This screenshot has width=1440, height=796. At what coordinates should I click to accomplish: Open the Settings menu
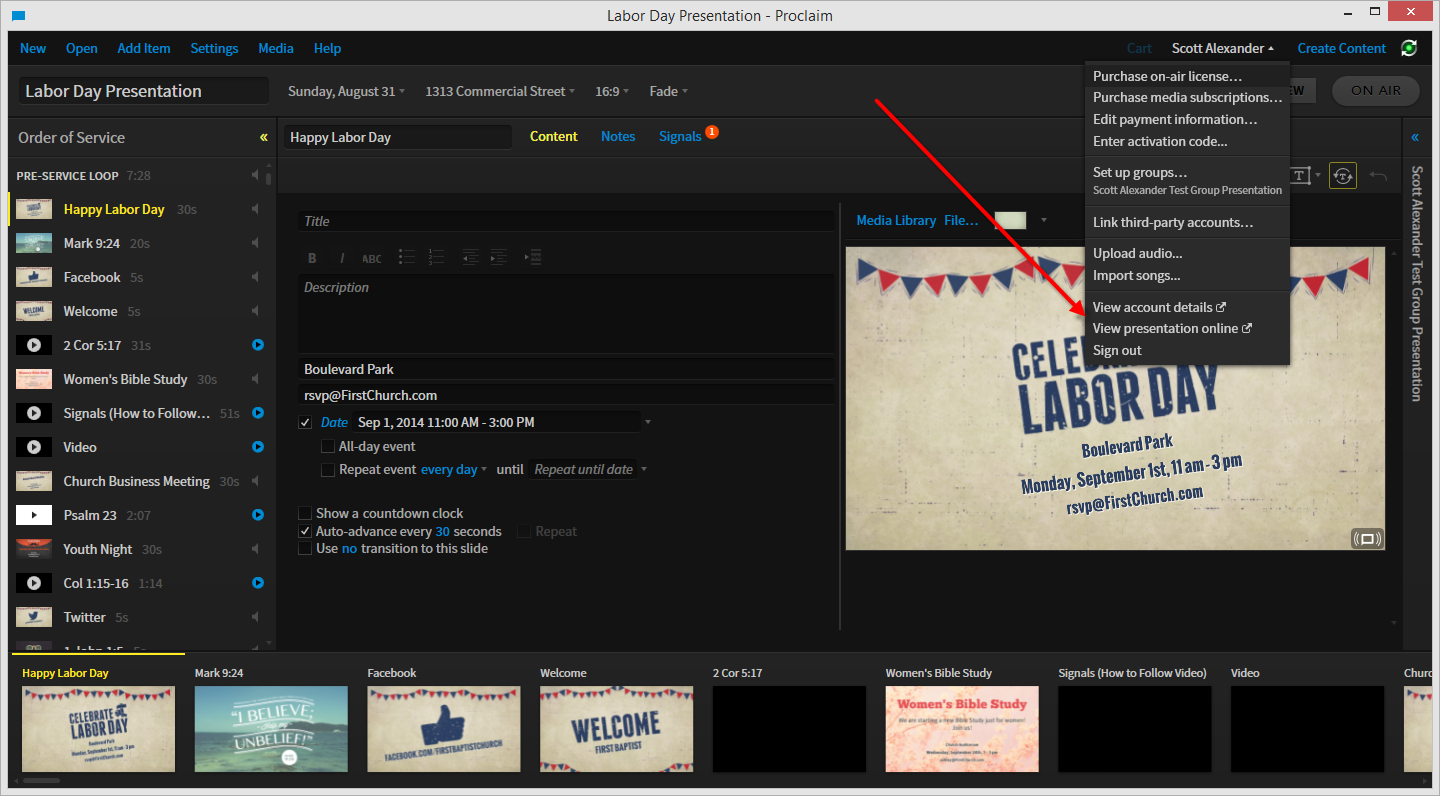pyautogui.click(x=214, y=48)
